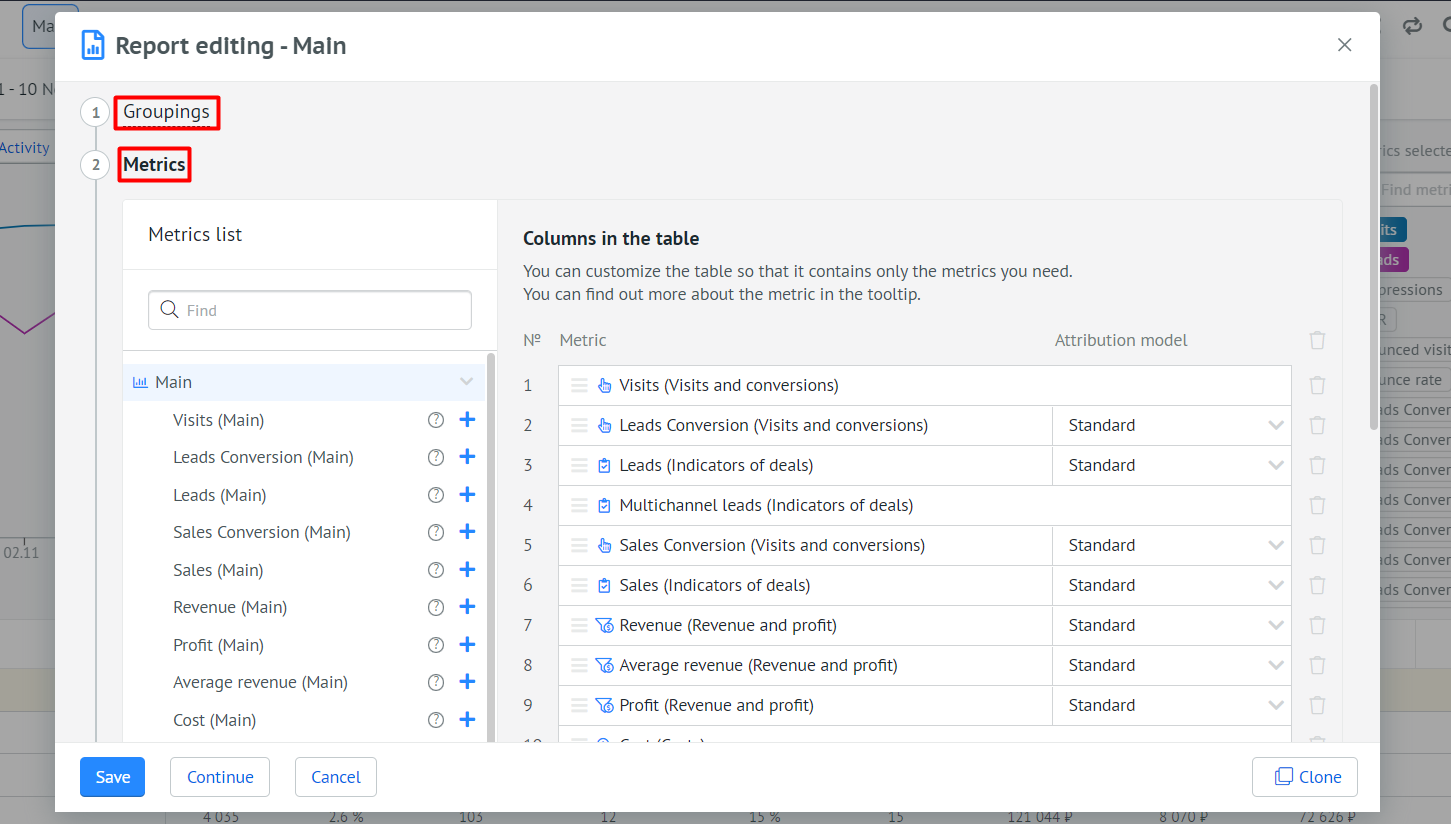Image resolution: width=1451 pixels, height=824 pixels.
Task: Show tooltip help for Profit (Main)
Action: click(436, 645)
